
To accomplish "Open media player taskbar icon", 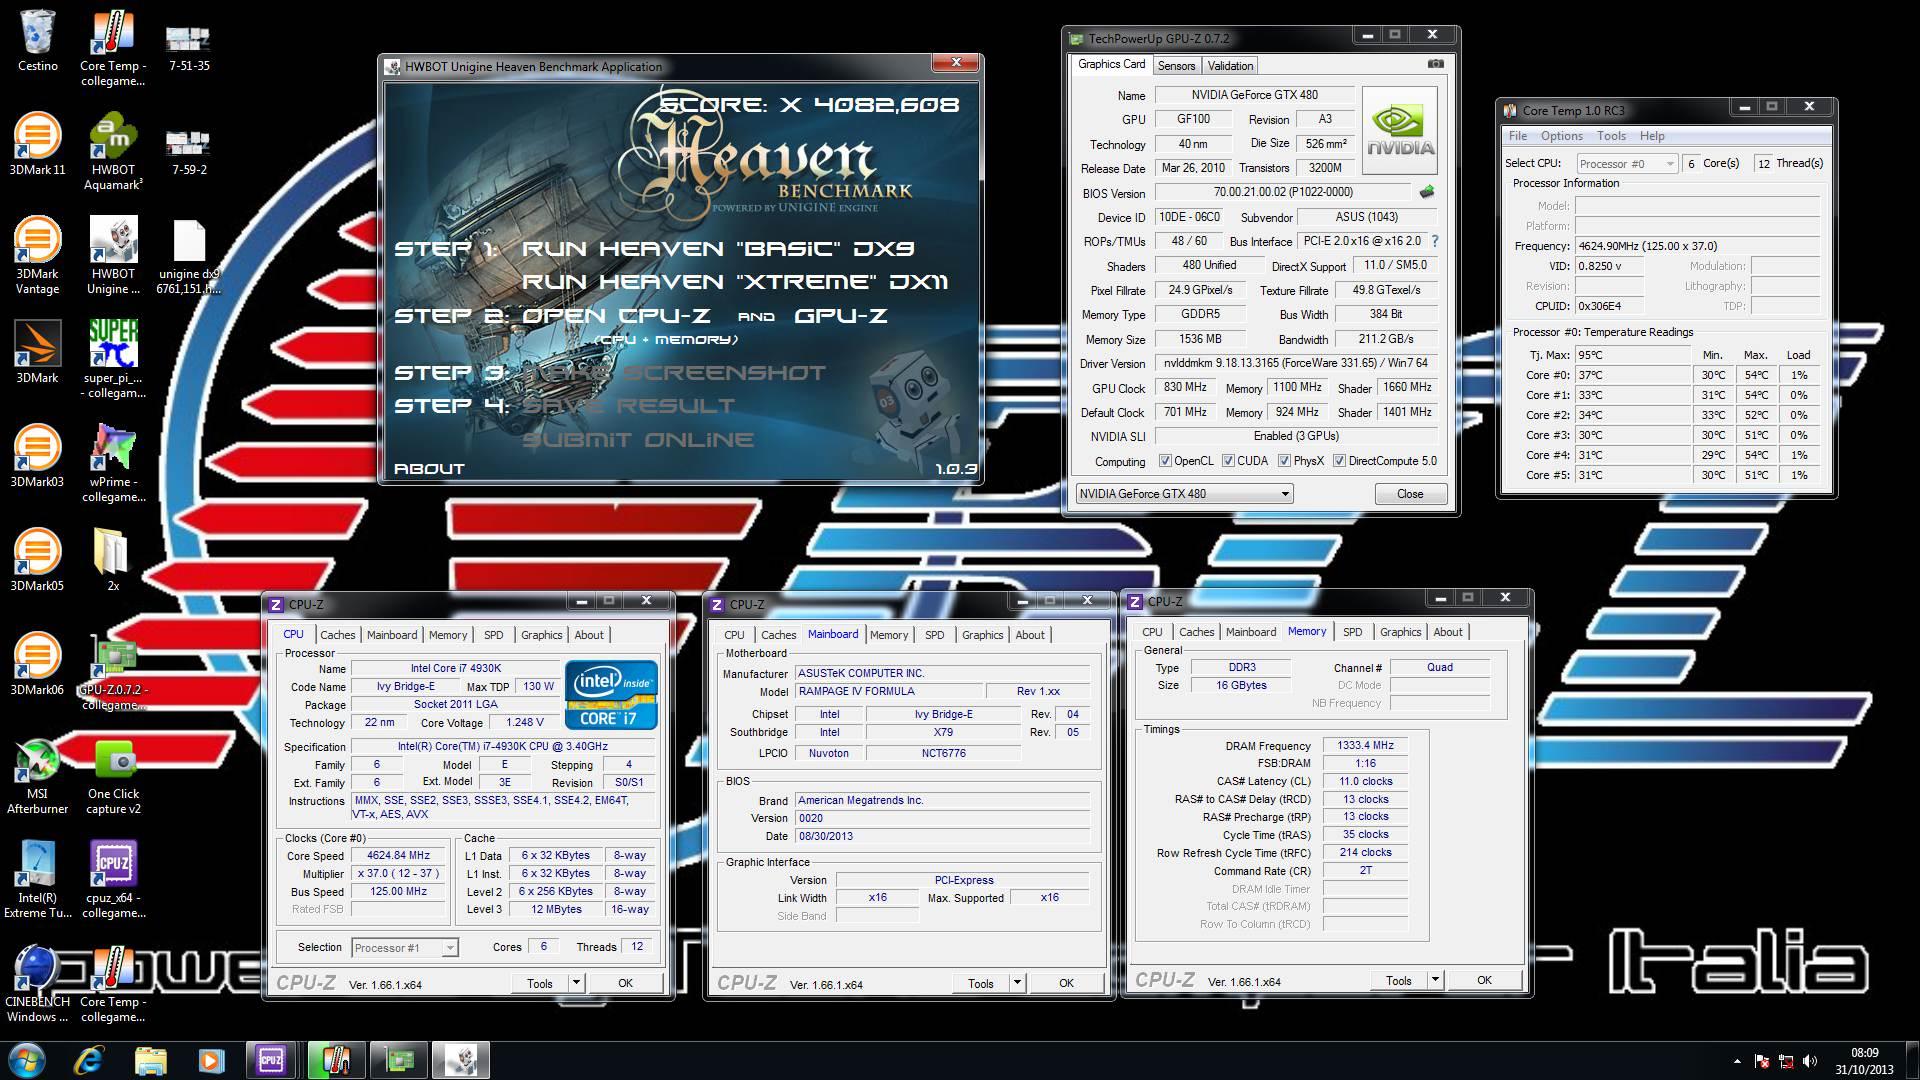I will [x=210, y=1059].
